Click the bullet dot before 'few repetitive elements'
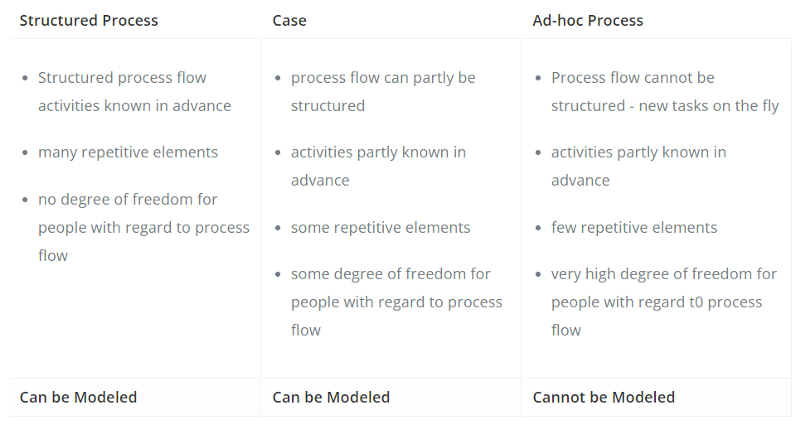Screen dimensions: 800x429 [538, 228]
